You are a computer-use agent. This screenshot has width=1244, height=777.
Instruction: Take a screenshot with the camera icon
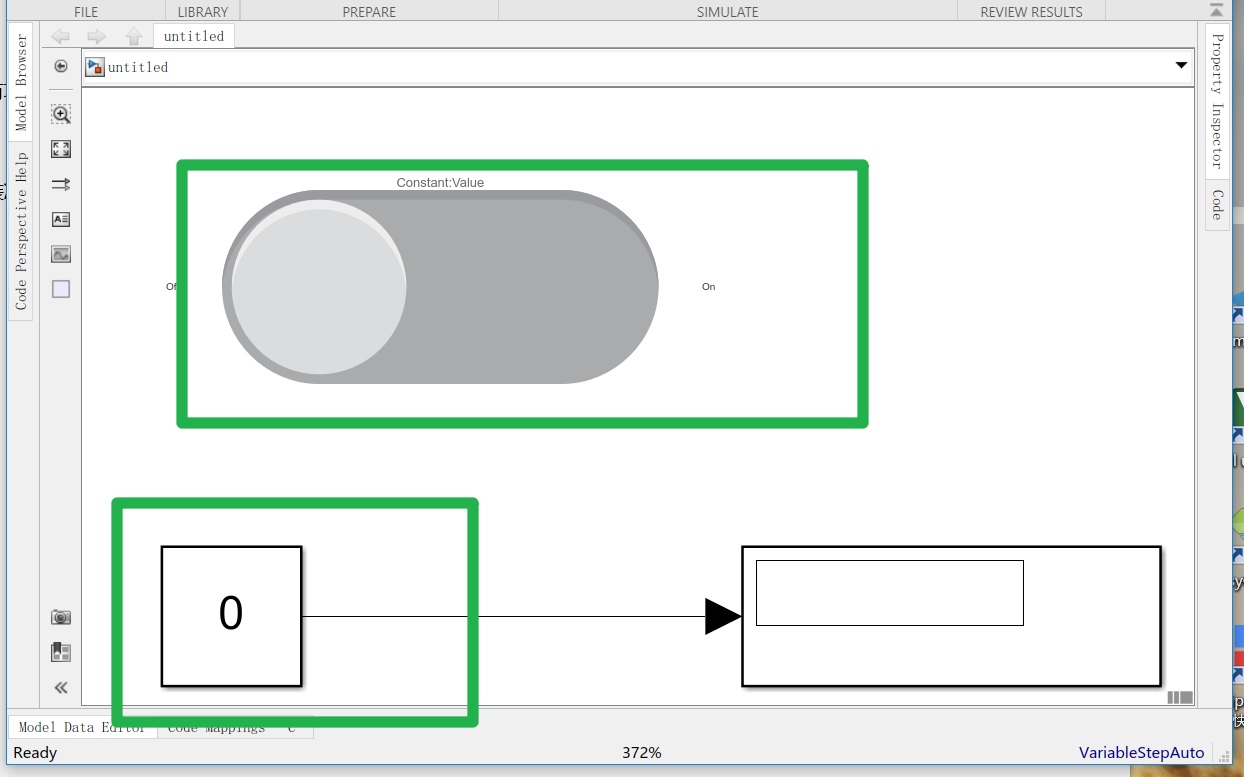point(61,617)
